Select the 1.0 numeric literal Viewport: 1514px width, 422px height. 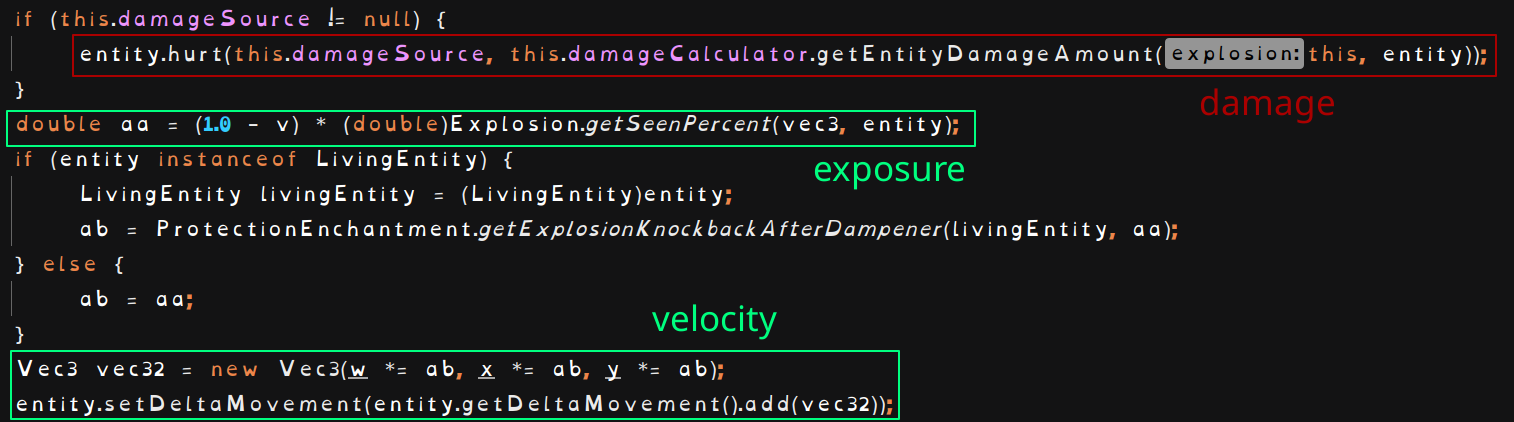click(x=217, y=125)
